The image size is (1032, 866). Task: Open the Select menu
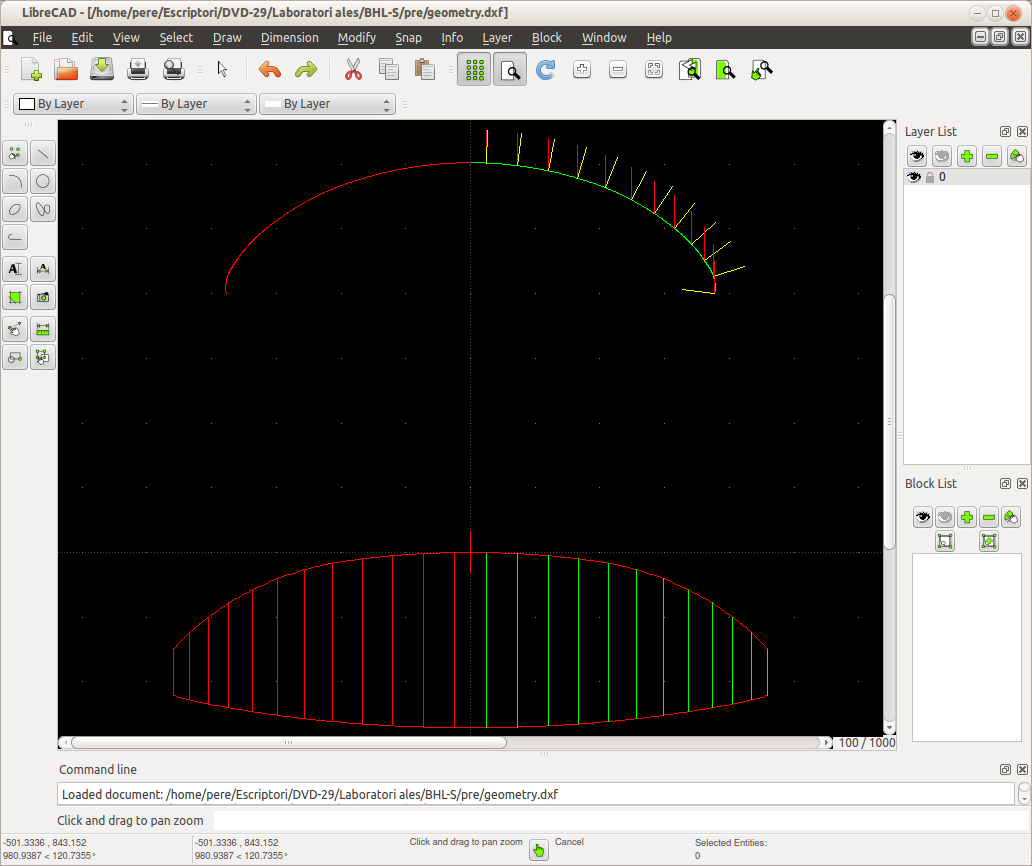click(176, 38)
